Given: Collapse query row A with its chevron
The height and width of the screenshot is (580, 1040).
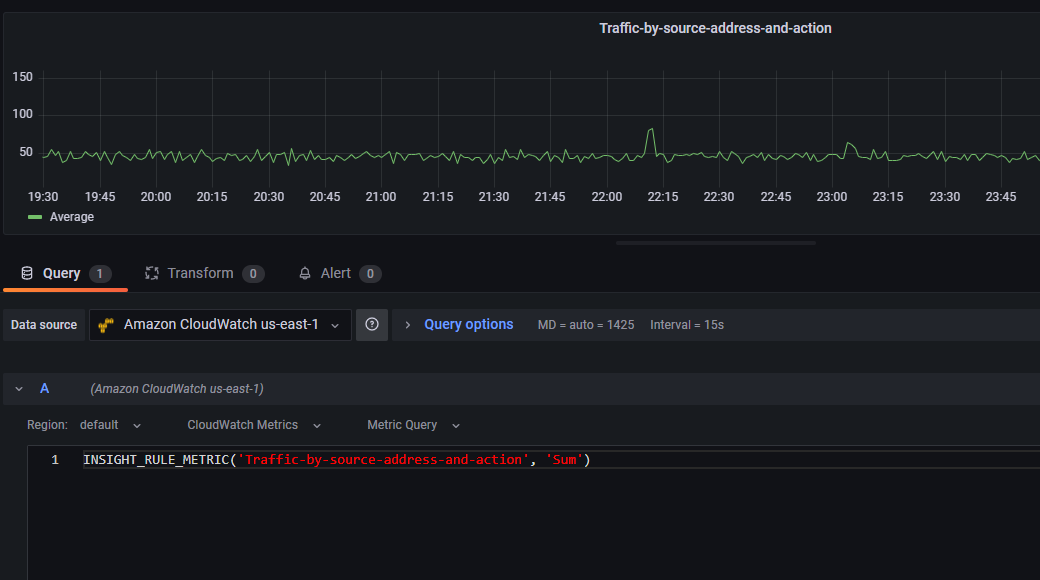Looking at the screenshot, I should pos(18,388).
